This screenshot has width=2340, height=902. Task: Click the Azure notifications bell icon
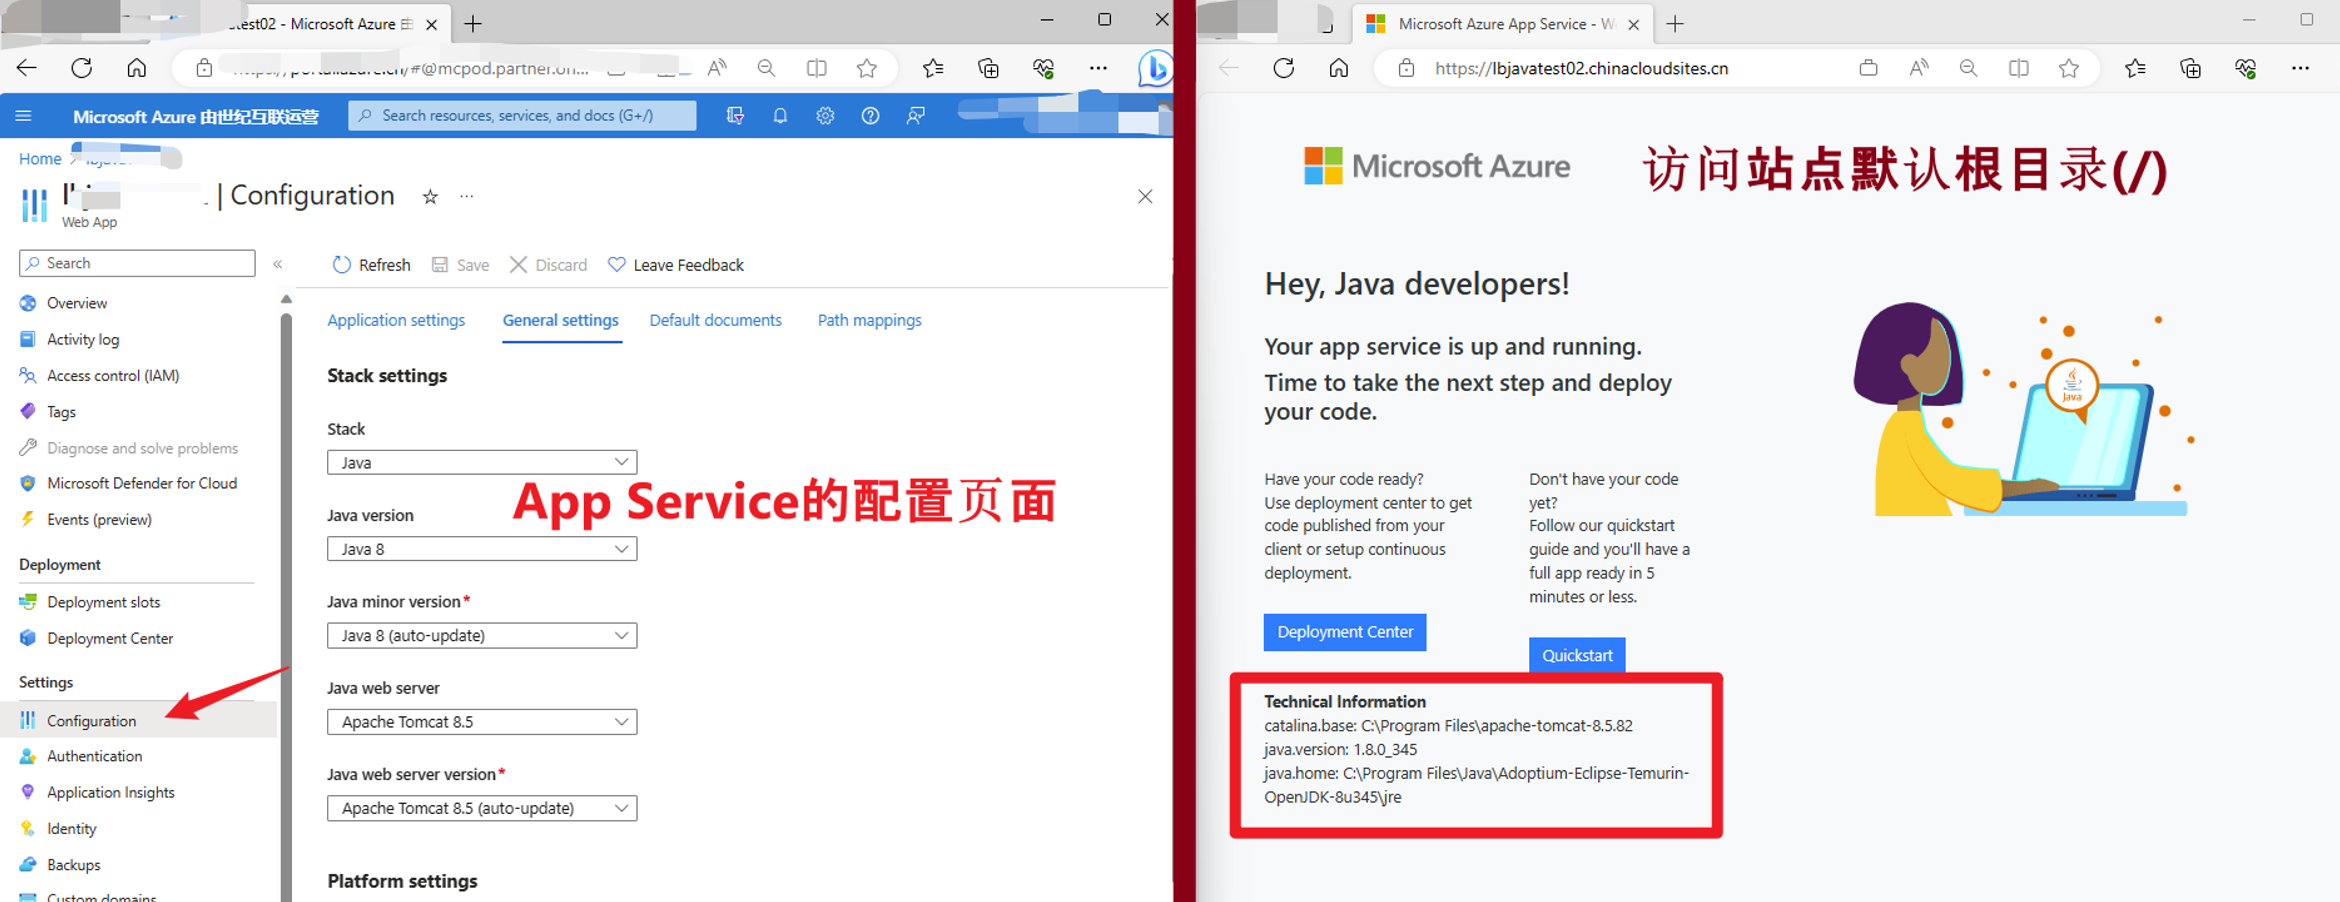[x=780, y=116]
